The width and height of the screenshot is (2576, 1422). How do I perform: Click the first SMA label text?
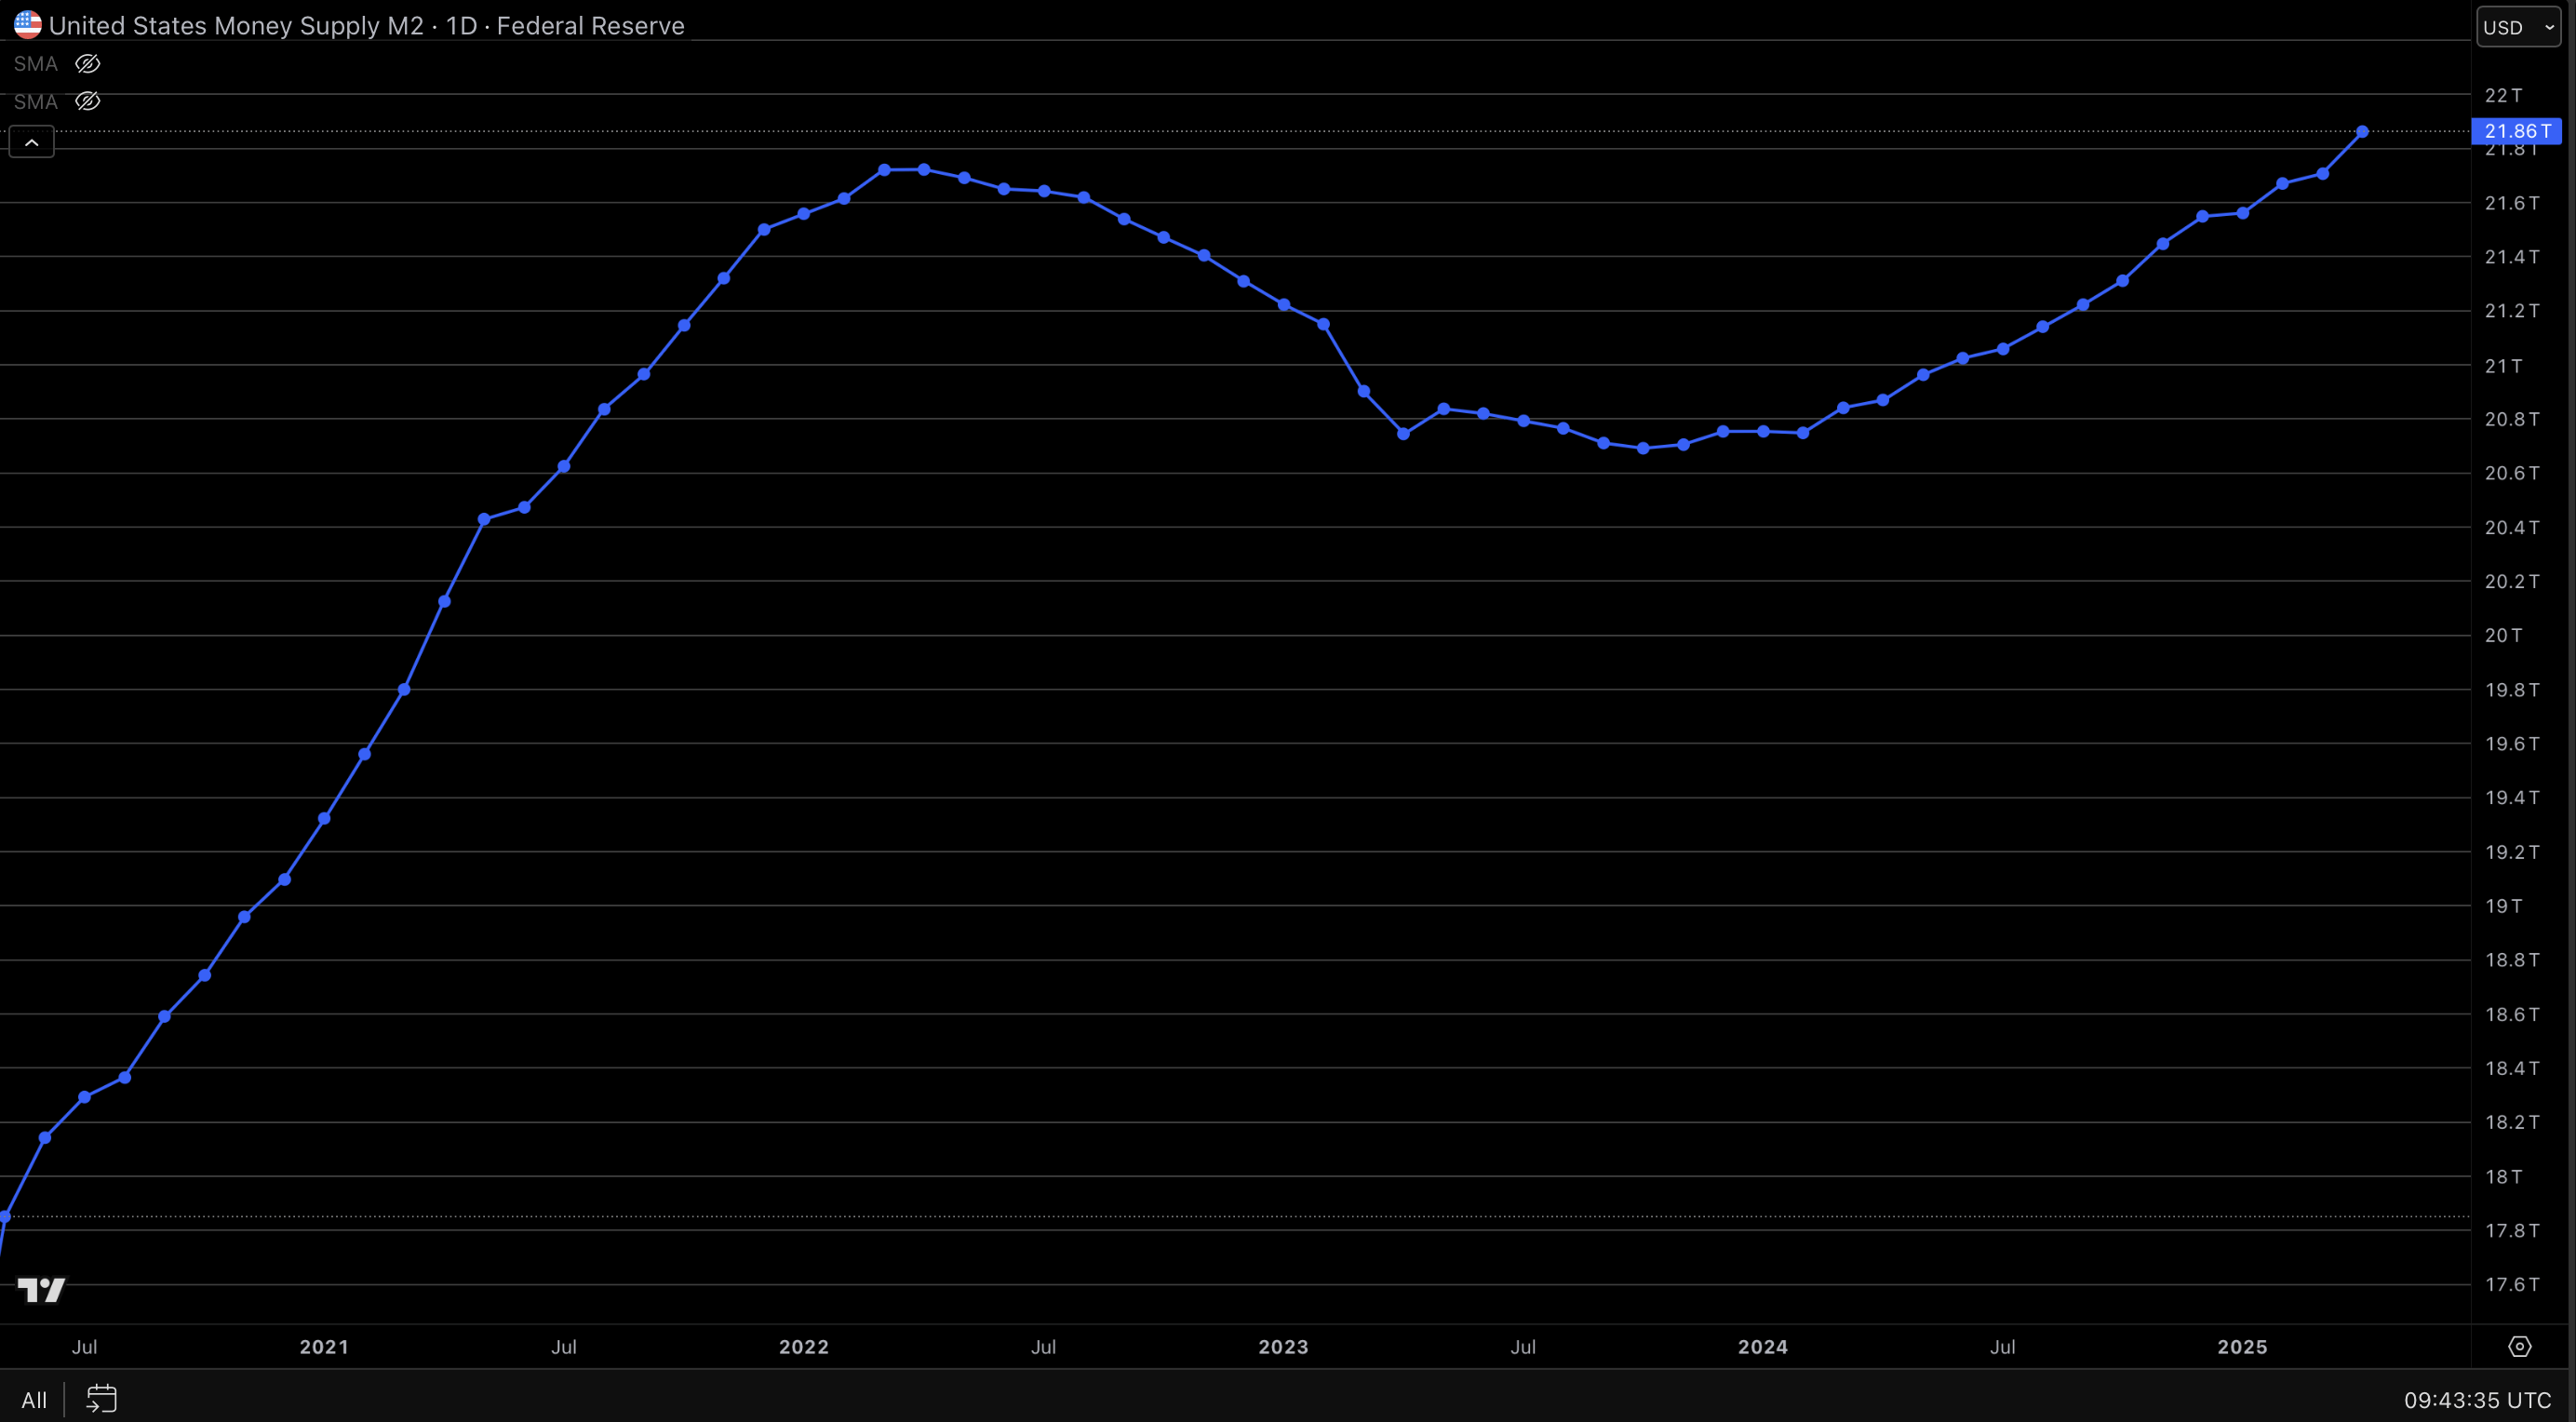(x=35, y=63)
